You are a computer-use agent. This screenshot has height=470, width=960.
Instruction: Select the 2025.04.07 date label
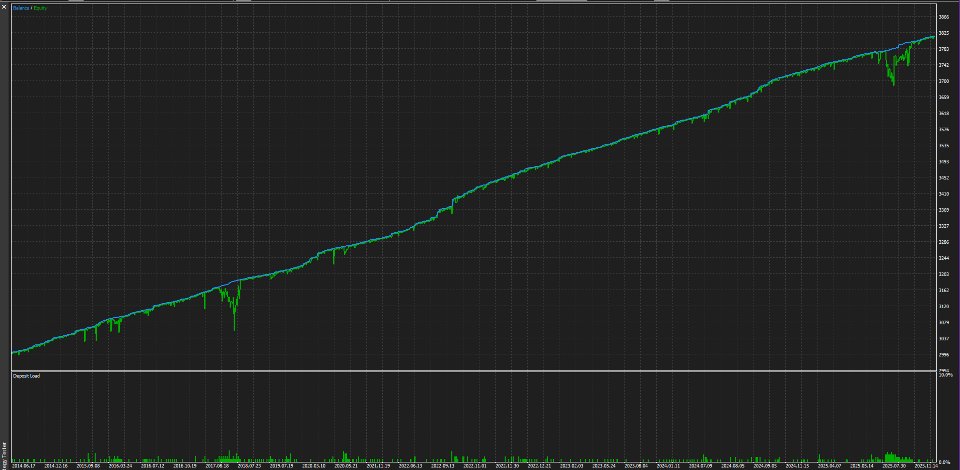[830, 466]
